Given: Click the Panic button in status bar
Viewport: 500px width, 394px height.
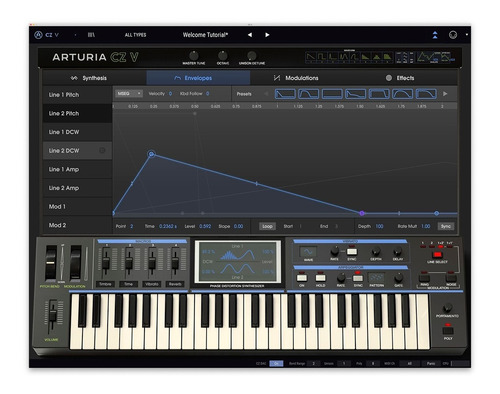Looking at the screenshot, I should [431, 363].
